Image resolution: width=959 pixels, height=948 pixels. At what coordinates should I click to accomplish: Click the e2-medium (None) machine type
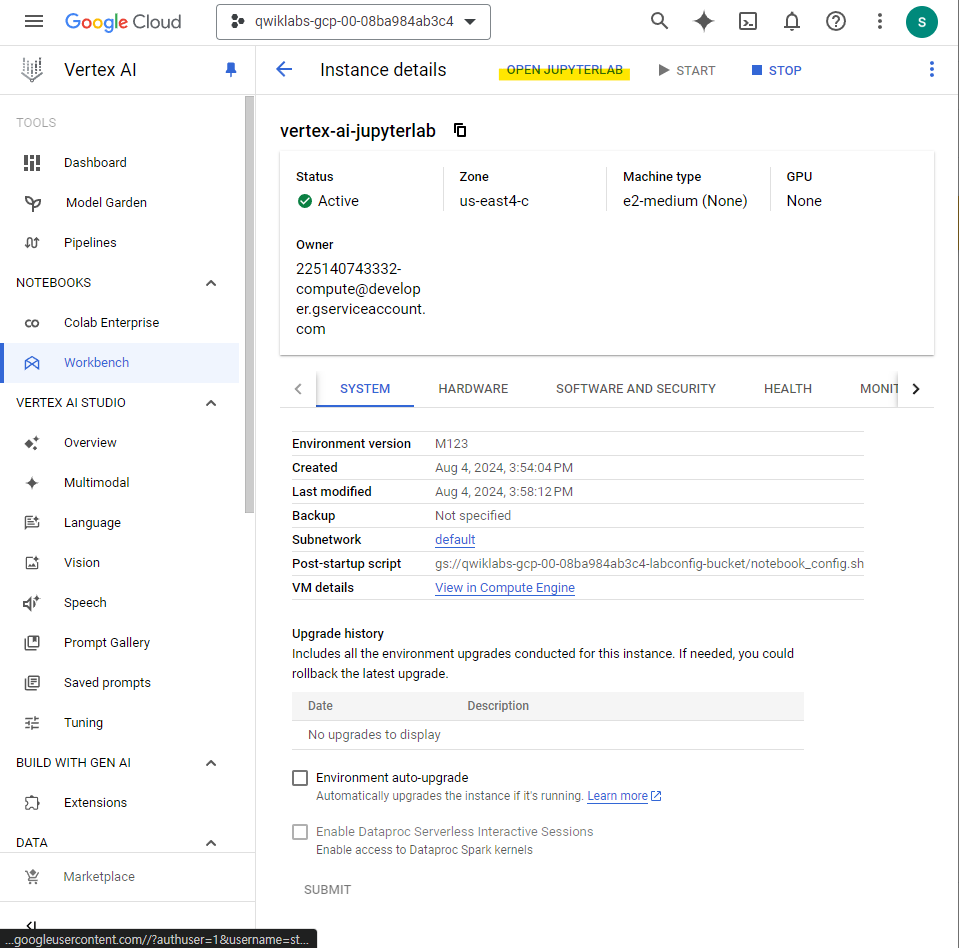click(x=685, y=201)
